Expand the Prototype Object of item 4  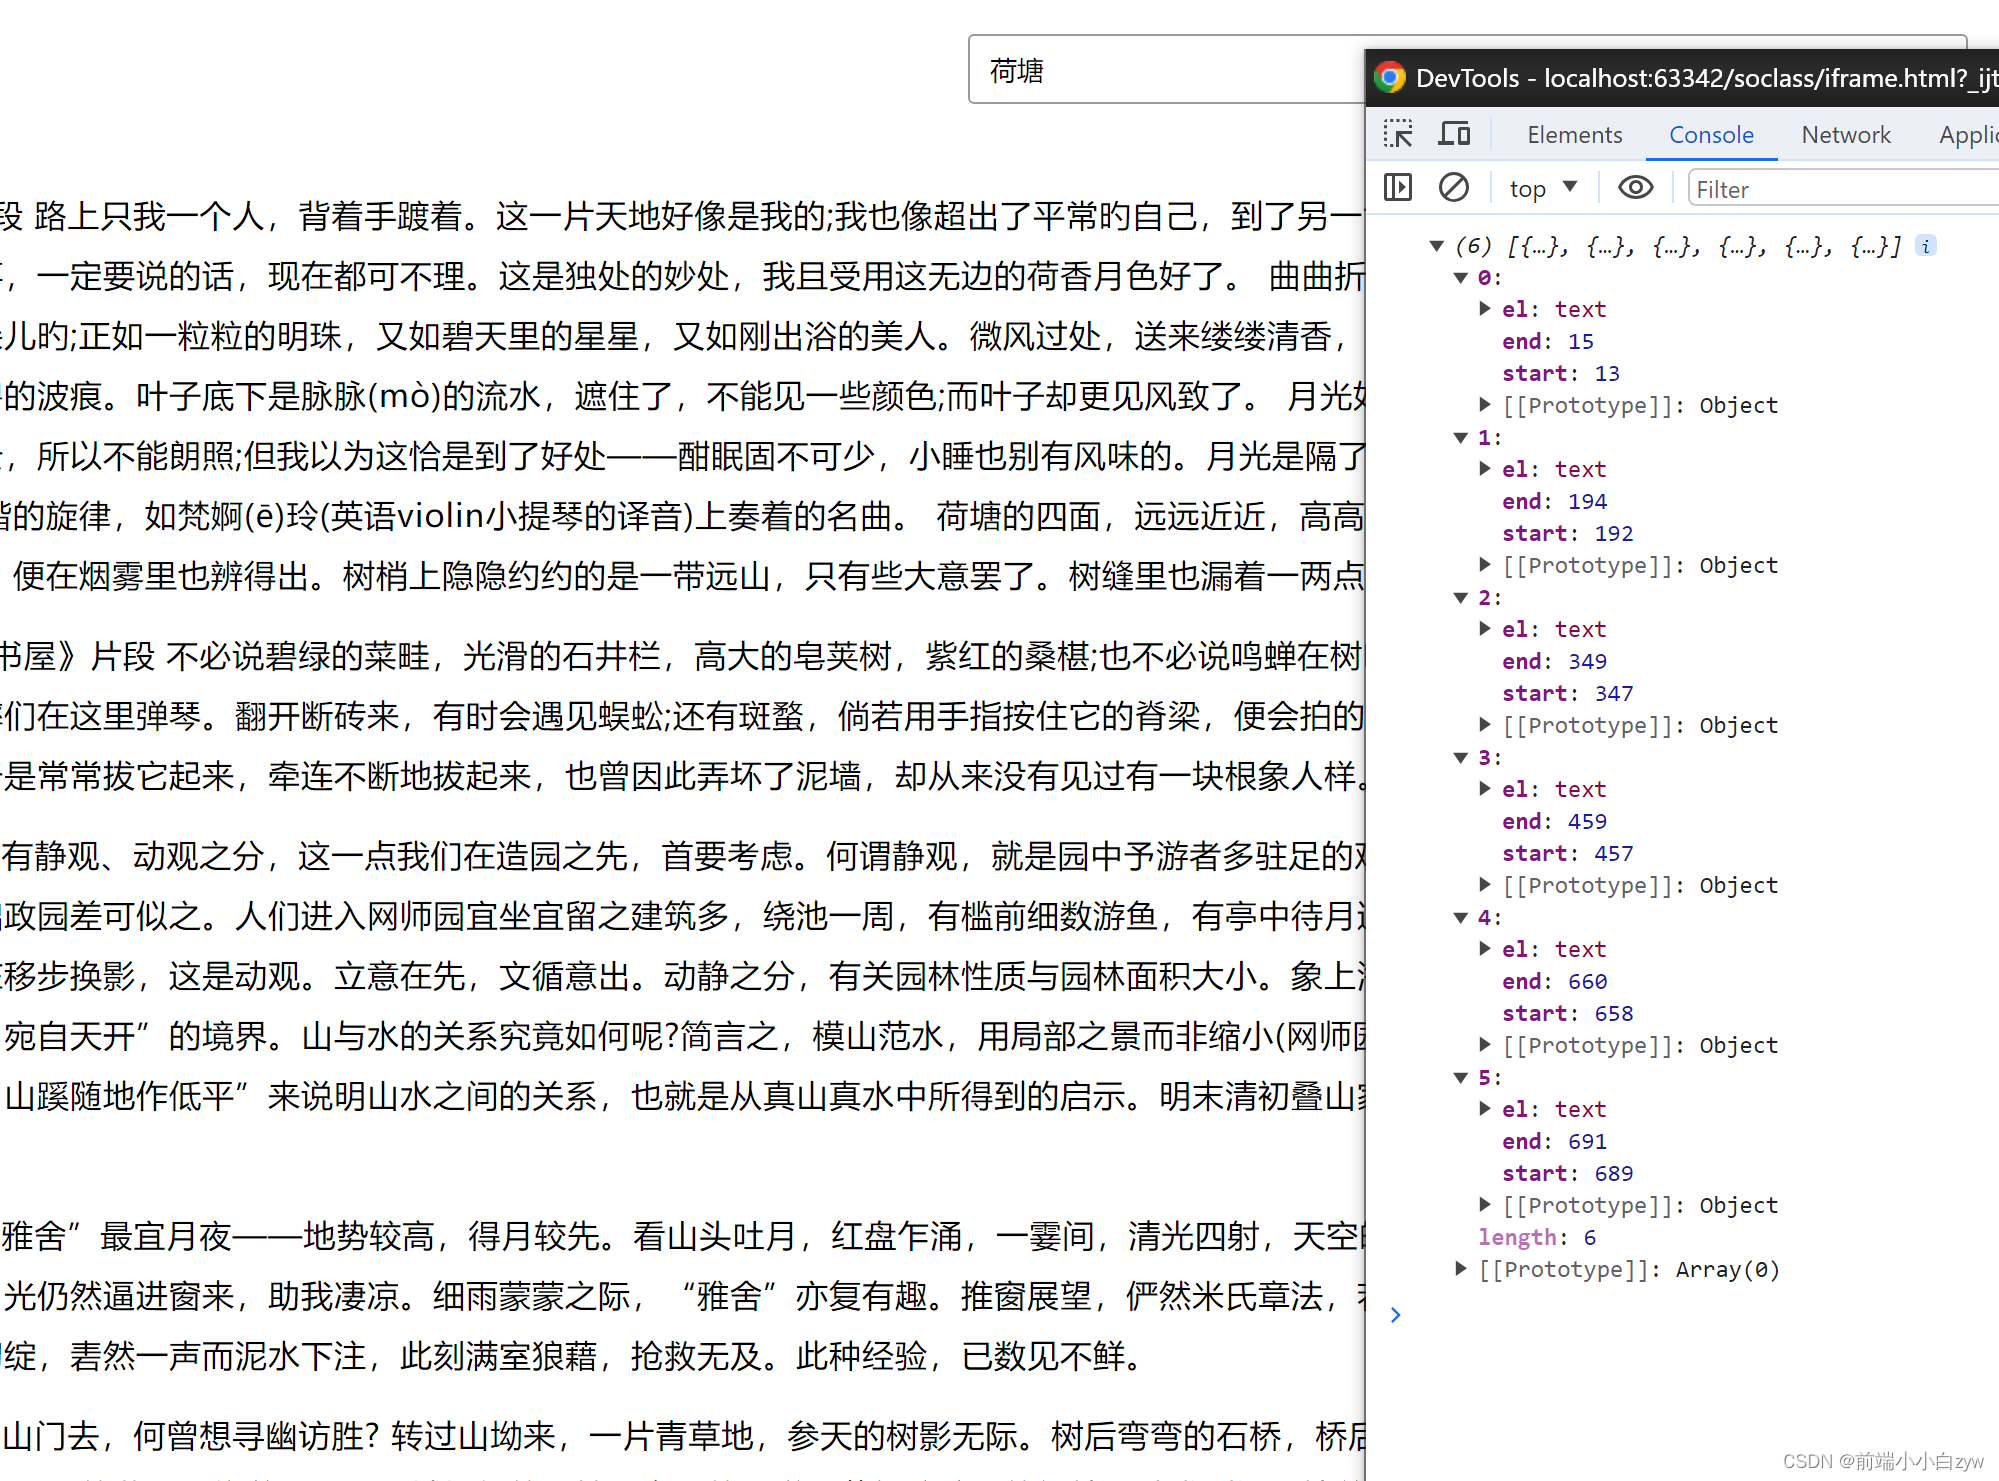[x=1485, y=1045]
